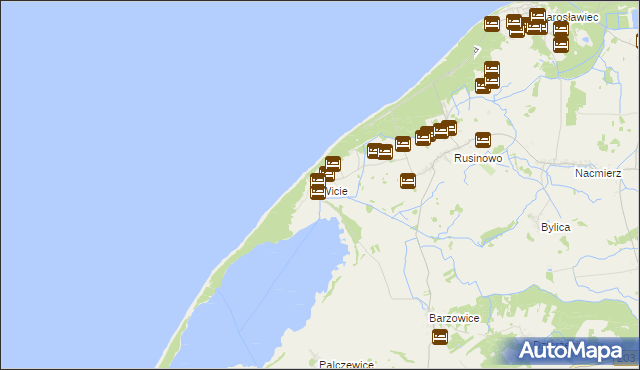Select the Barzowice place name
Viewport: 640px width, 370px height.
454,318
